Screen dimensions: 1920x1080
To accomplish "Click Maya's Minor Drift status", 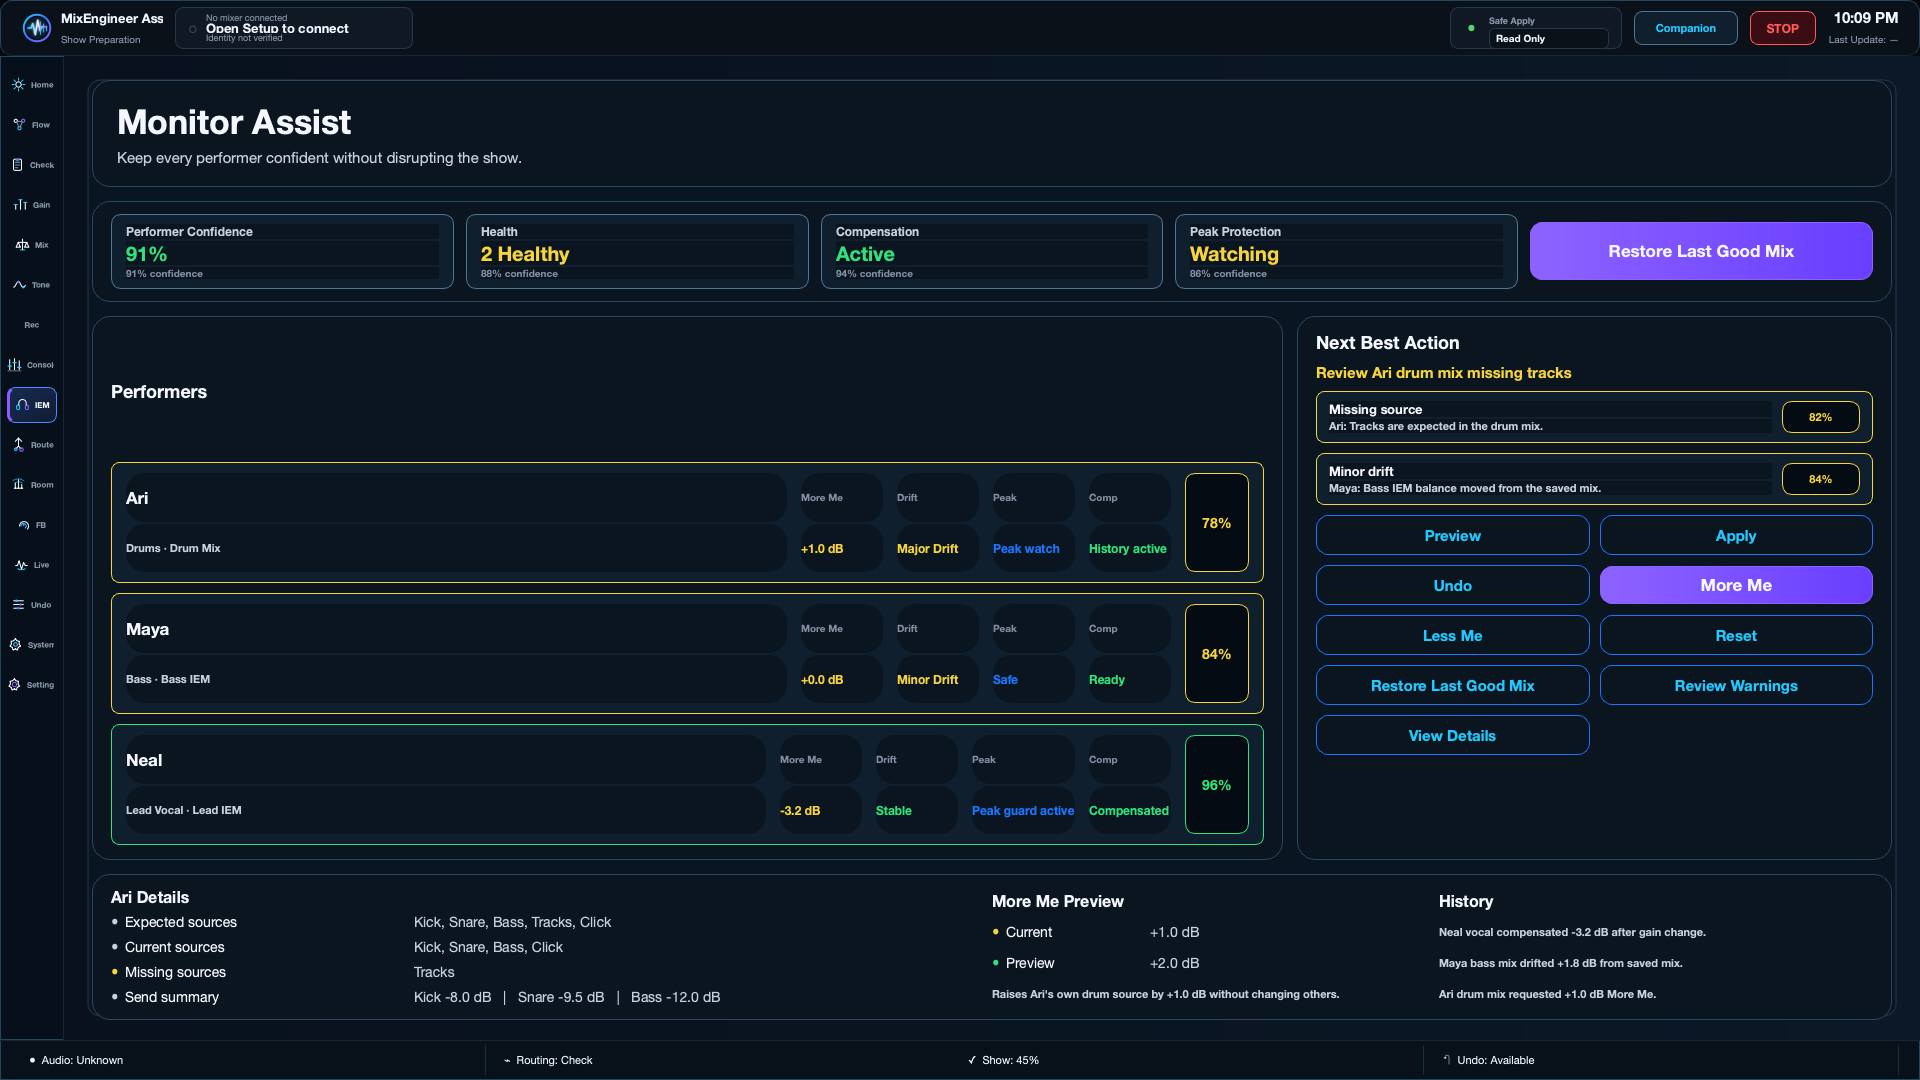I will (x=927, y=680).
